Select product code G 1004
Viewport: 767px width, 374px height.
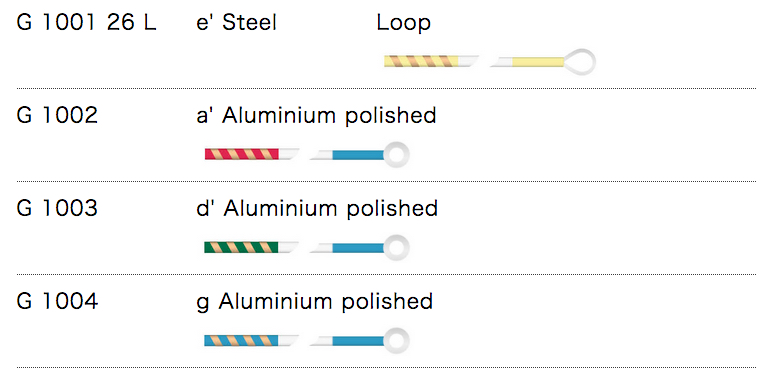tap(57, 301)
